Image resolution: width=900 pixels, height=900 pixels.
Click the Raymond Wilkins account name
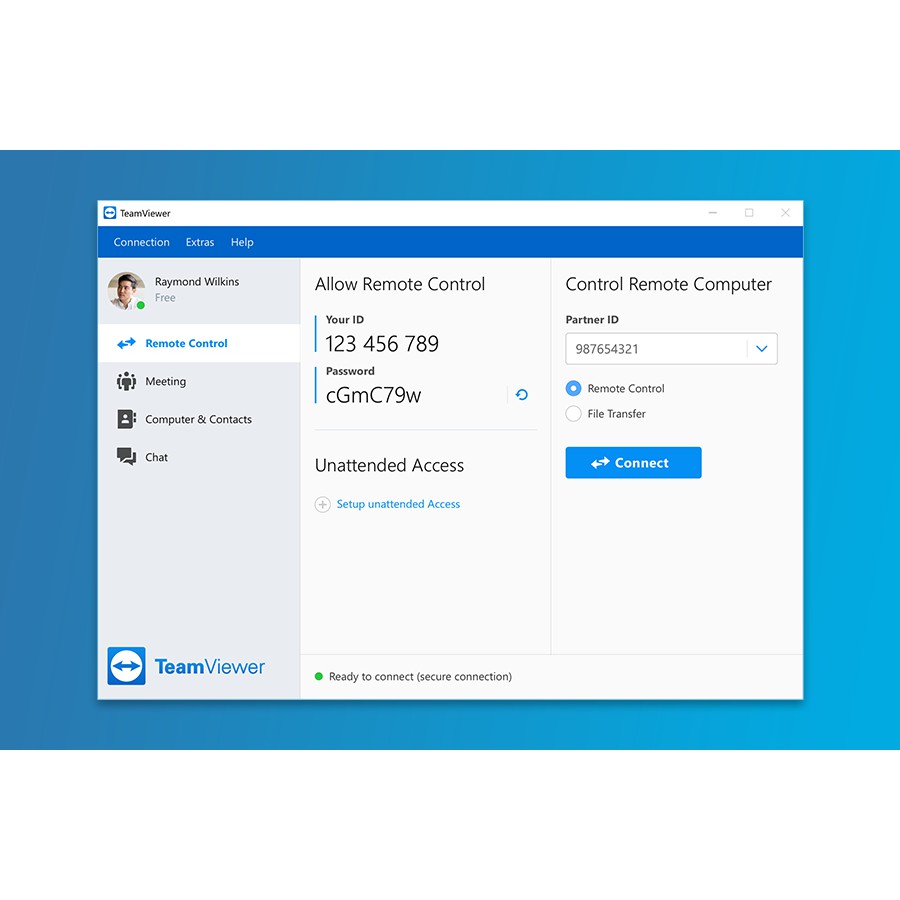tap(197, 282)
